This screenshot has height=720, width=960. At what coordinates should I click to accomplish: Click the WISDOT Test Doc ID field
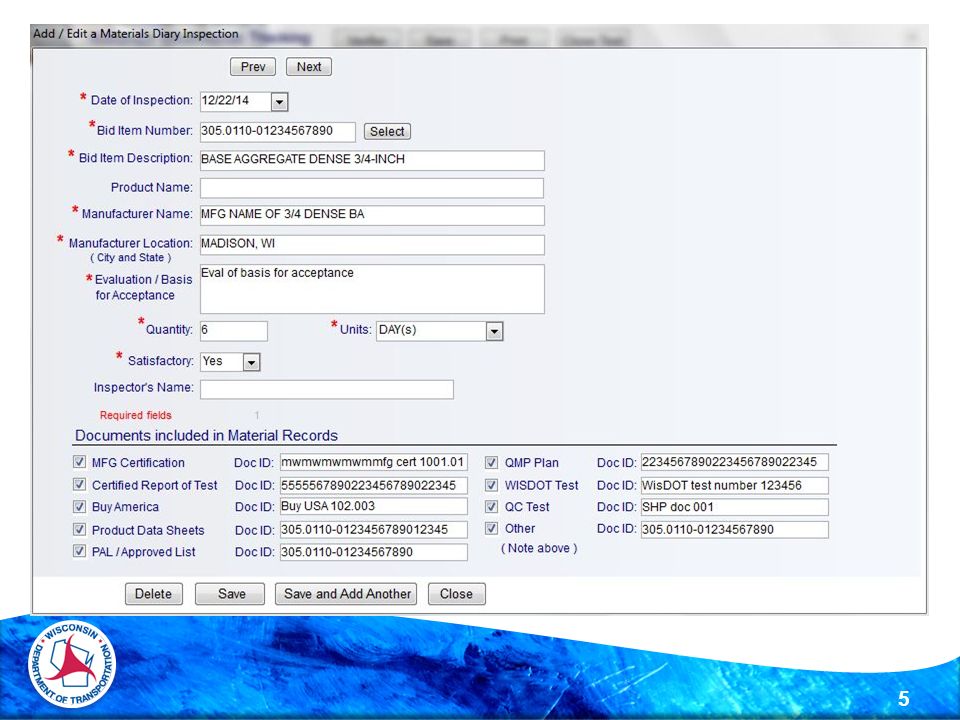[735, 486]
